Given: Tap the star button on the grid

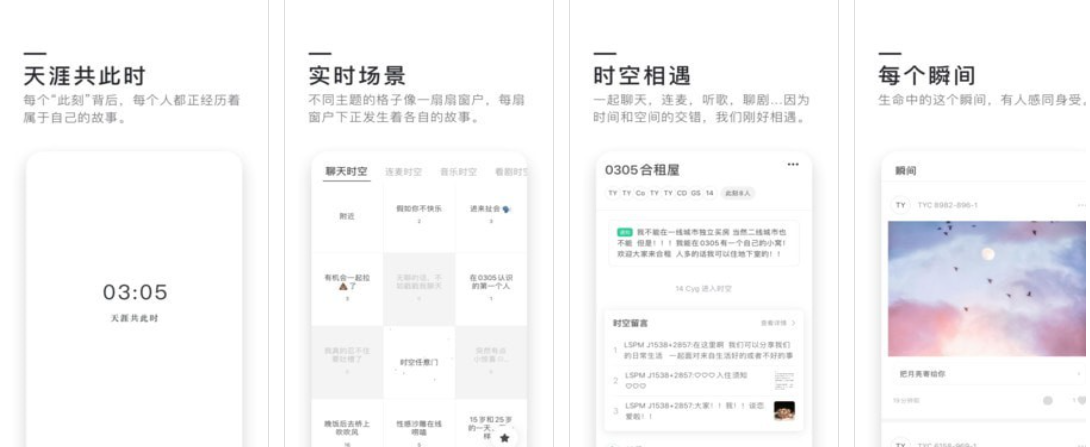Looking at the screenshot, I should [505, 438].
